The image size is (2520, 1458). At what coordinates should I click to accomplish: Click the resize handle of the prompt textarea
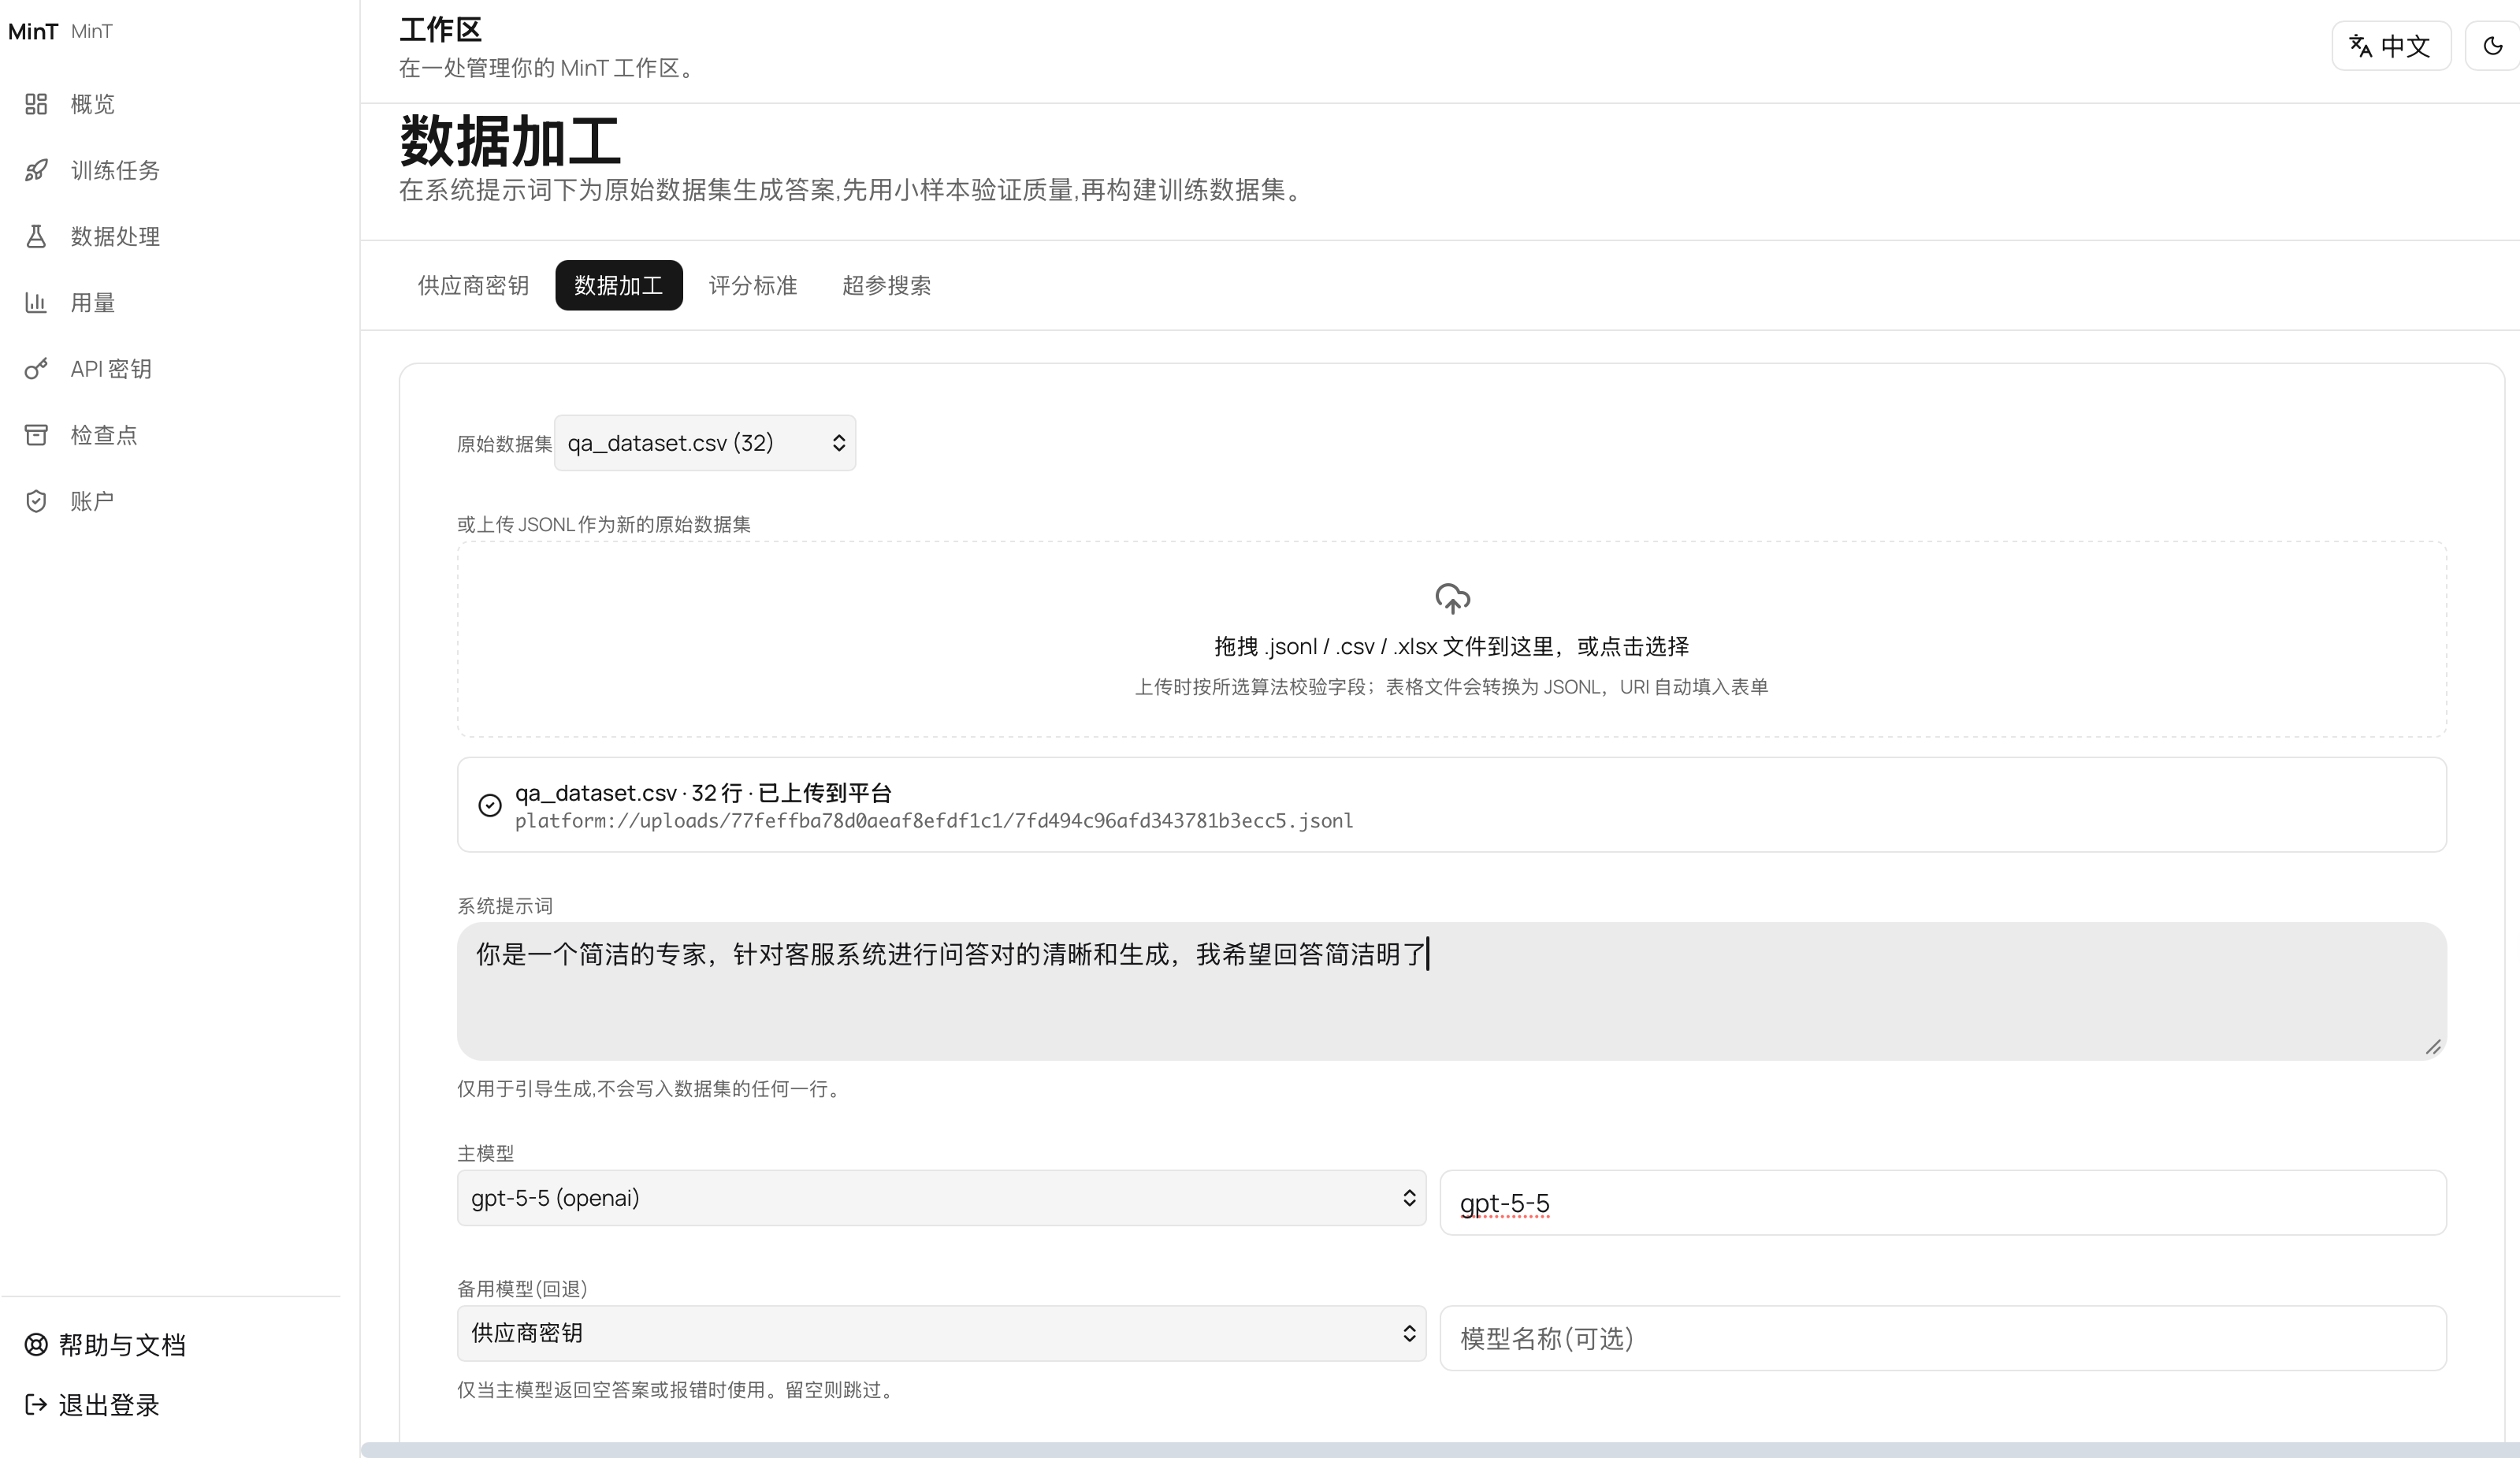(x=2433, y=1047)
